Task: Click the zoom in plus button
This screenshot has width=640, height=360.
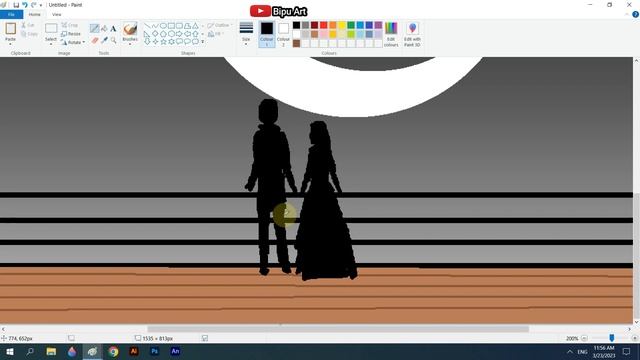Action: (x=635, y=338)
